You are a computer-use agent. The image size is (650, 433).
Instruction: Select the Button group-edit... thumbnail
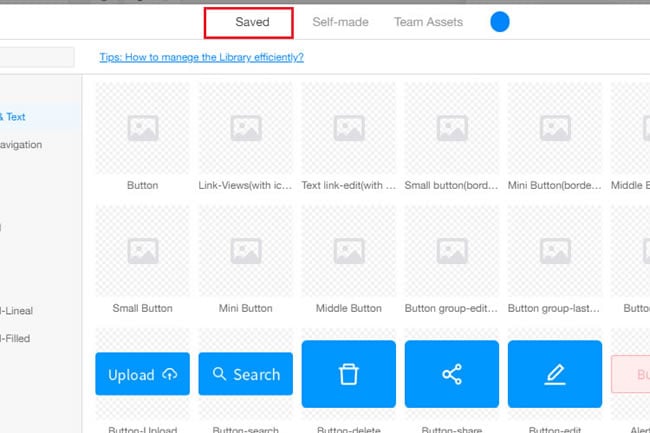coord(452,251)
